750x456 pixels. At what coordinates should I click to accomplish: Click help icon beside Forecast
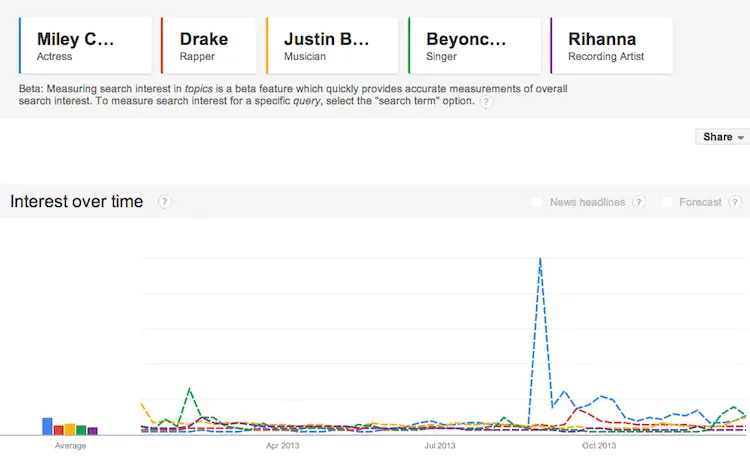(735, 202)
